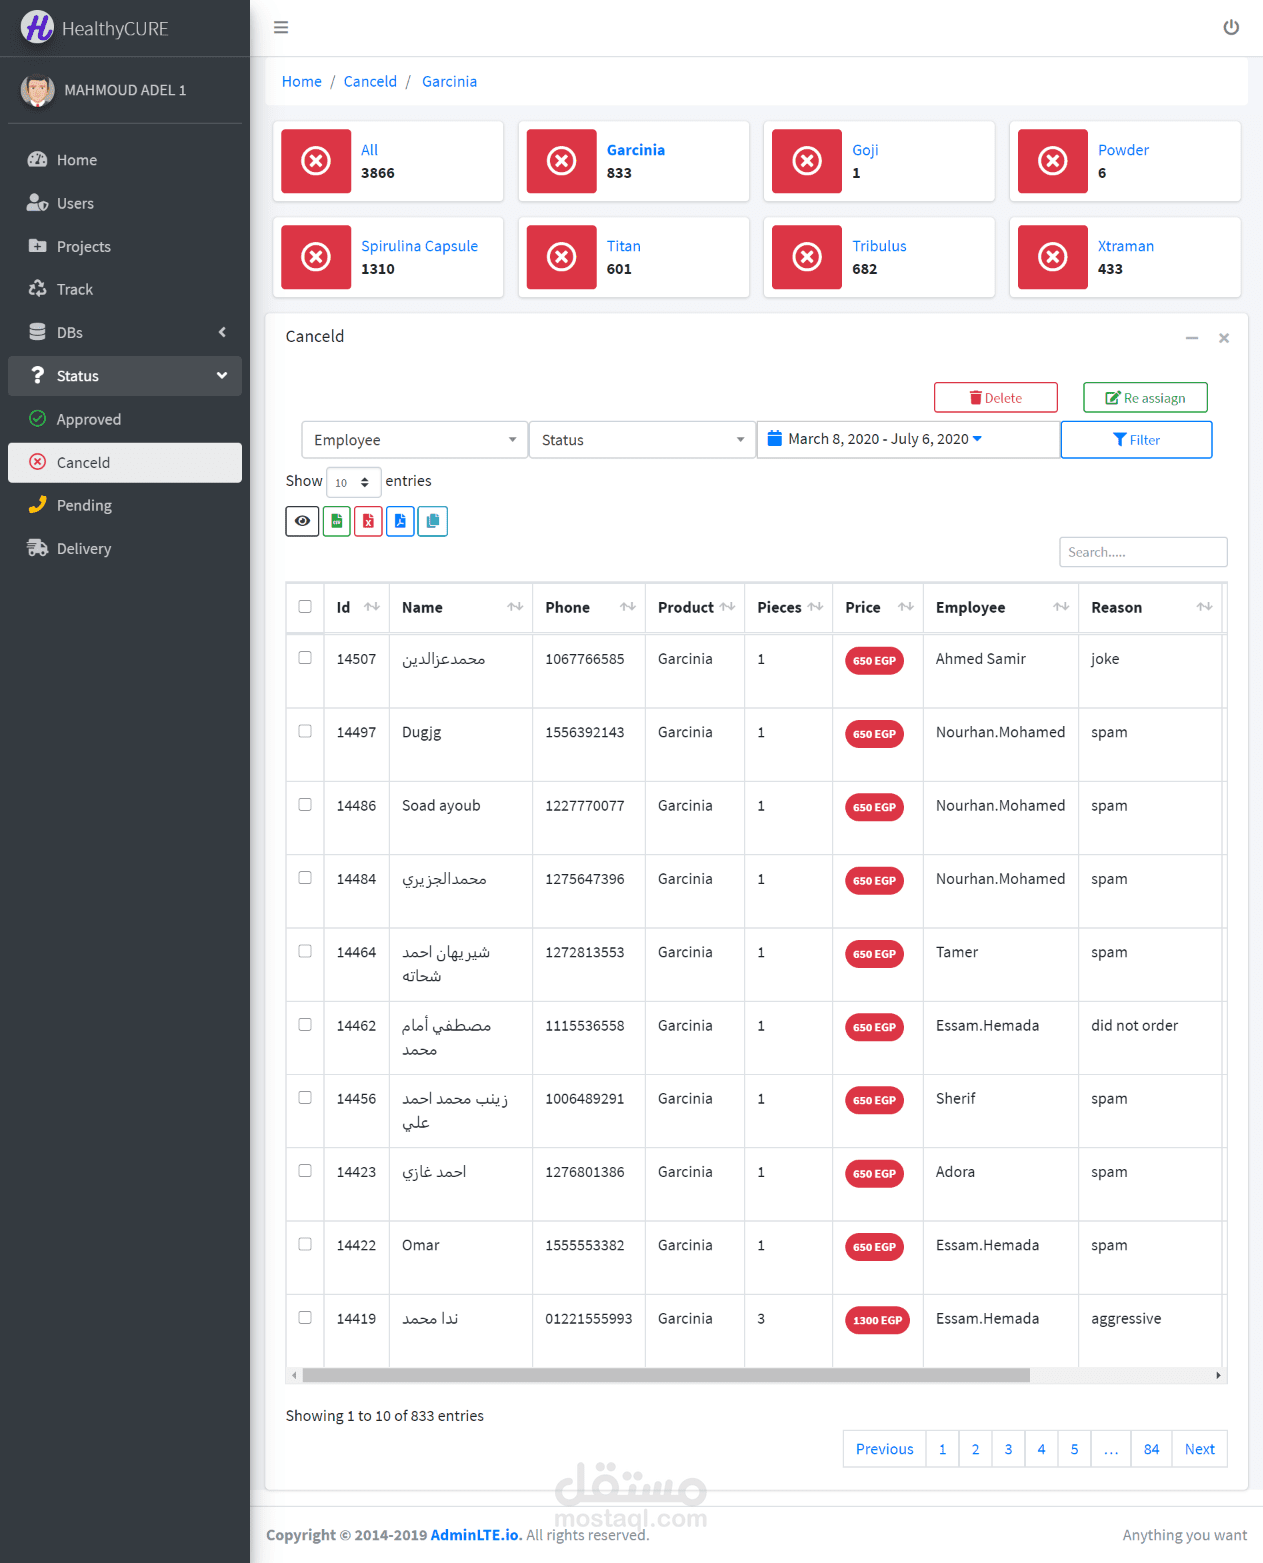Click the red Delete button
Screen dimensions: 1263x1563
tap(995, 397)
